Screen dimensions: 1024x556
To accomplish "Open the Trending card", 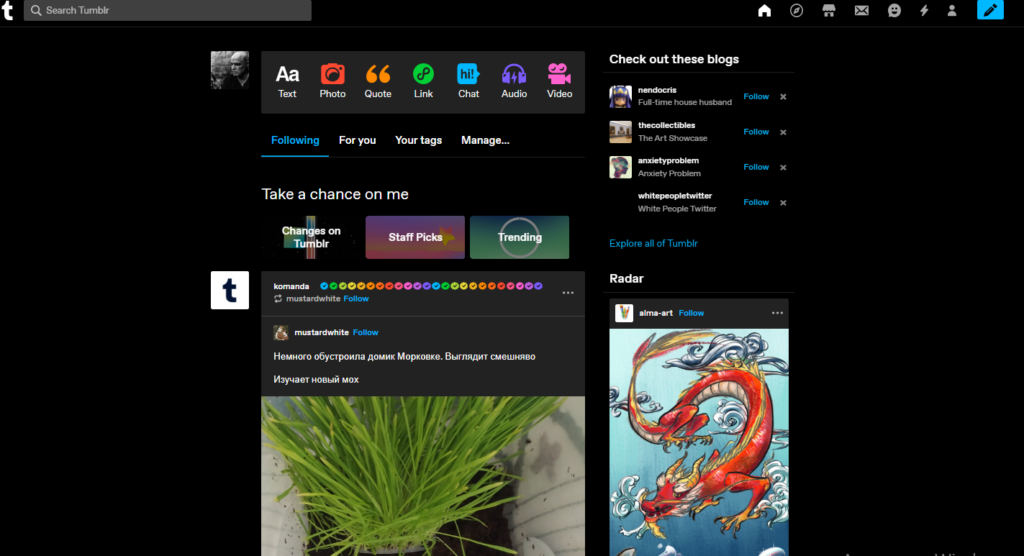I will (520, 237).
